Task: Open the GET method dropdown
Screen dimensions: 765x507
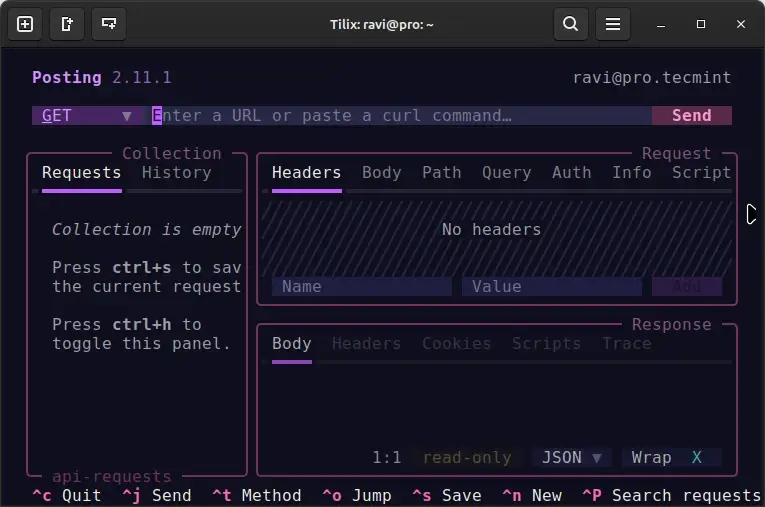Action: pyautogui.click(x=87, y=116)
